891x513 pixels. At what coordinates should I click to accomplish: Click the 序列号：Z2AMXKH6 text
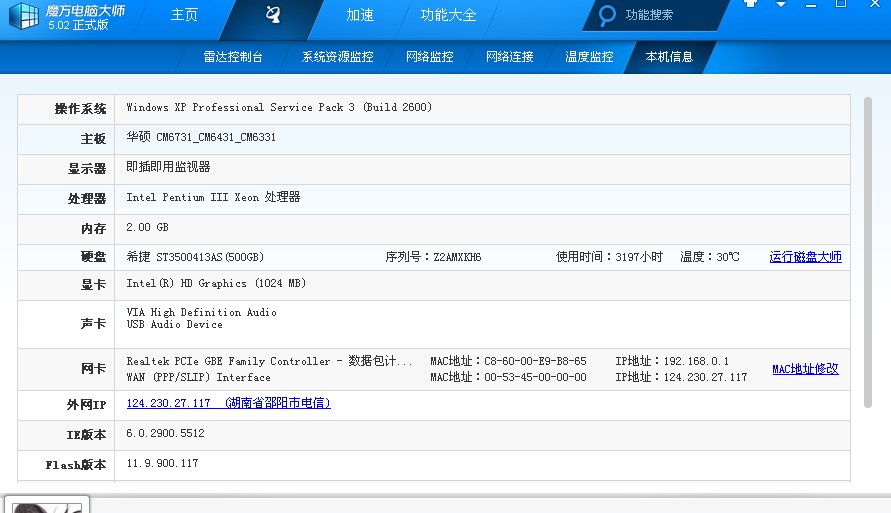coord(433,257)
